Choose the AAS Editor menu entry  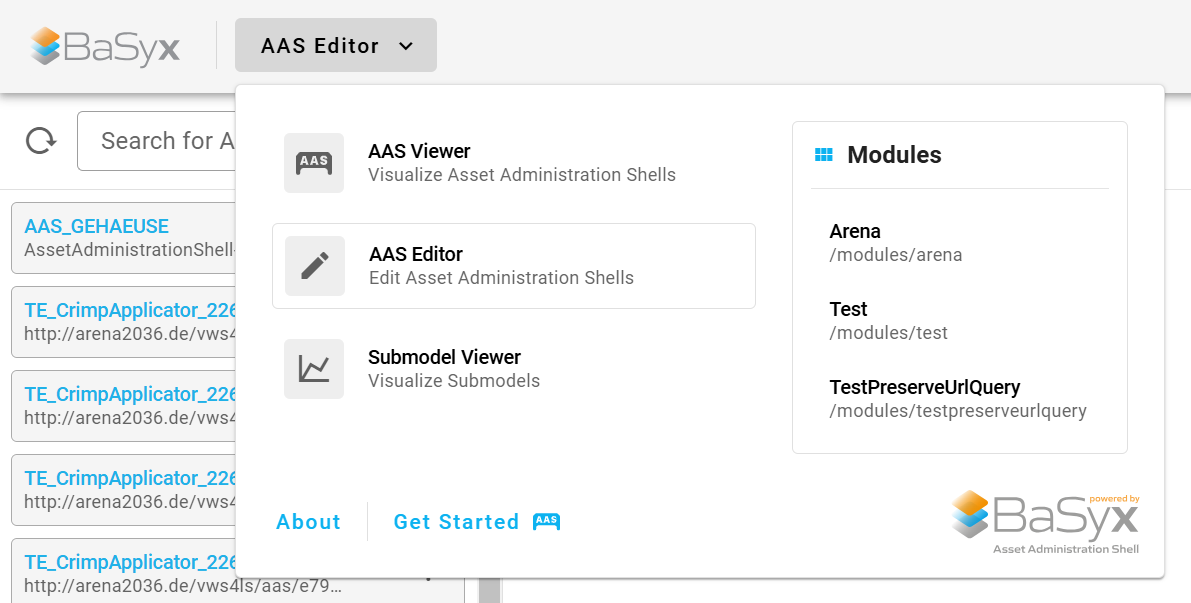(x=513, y=266)
